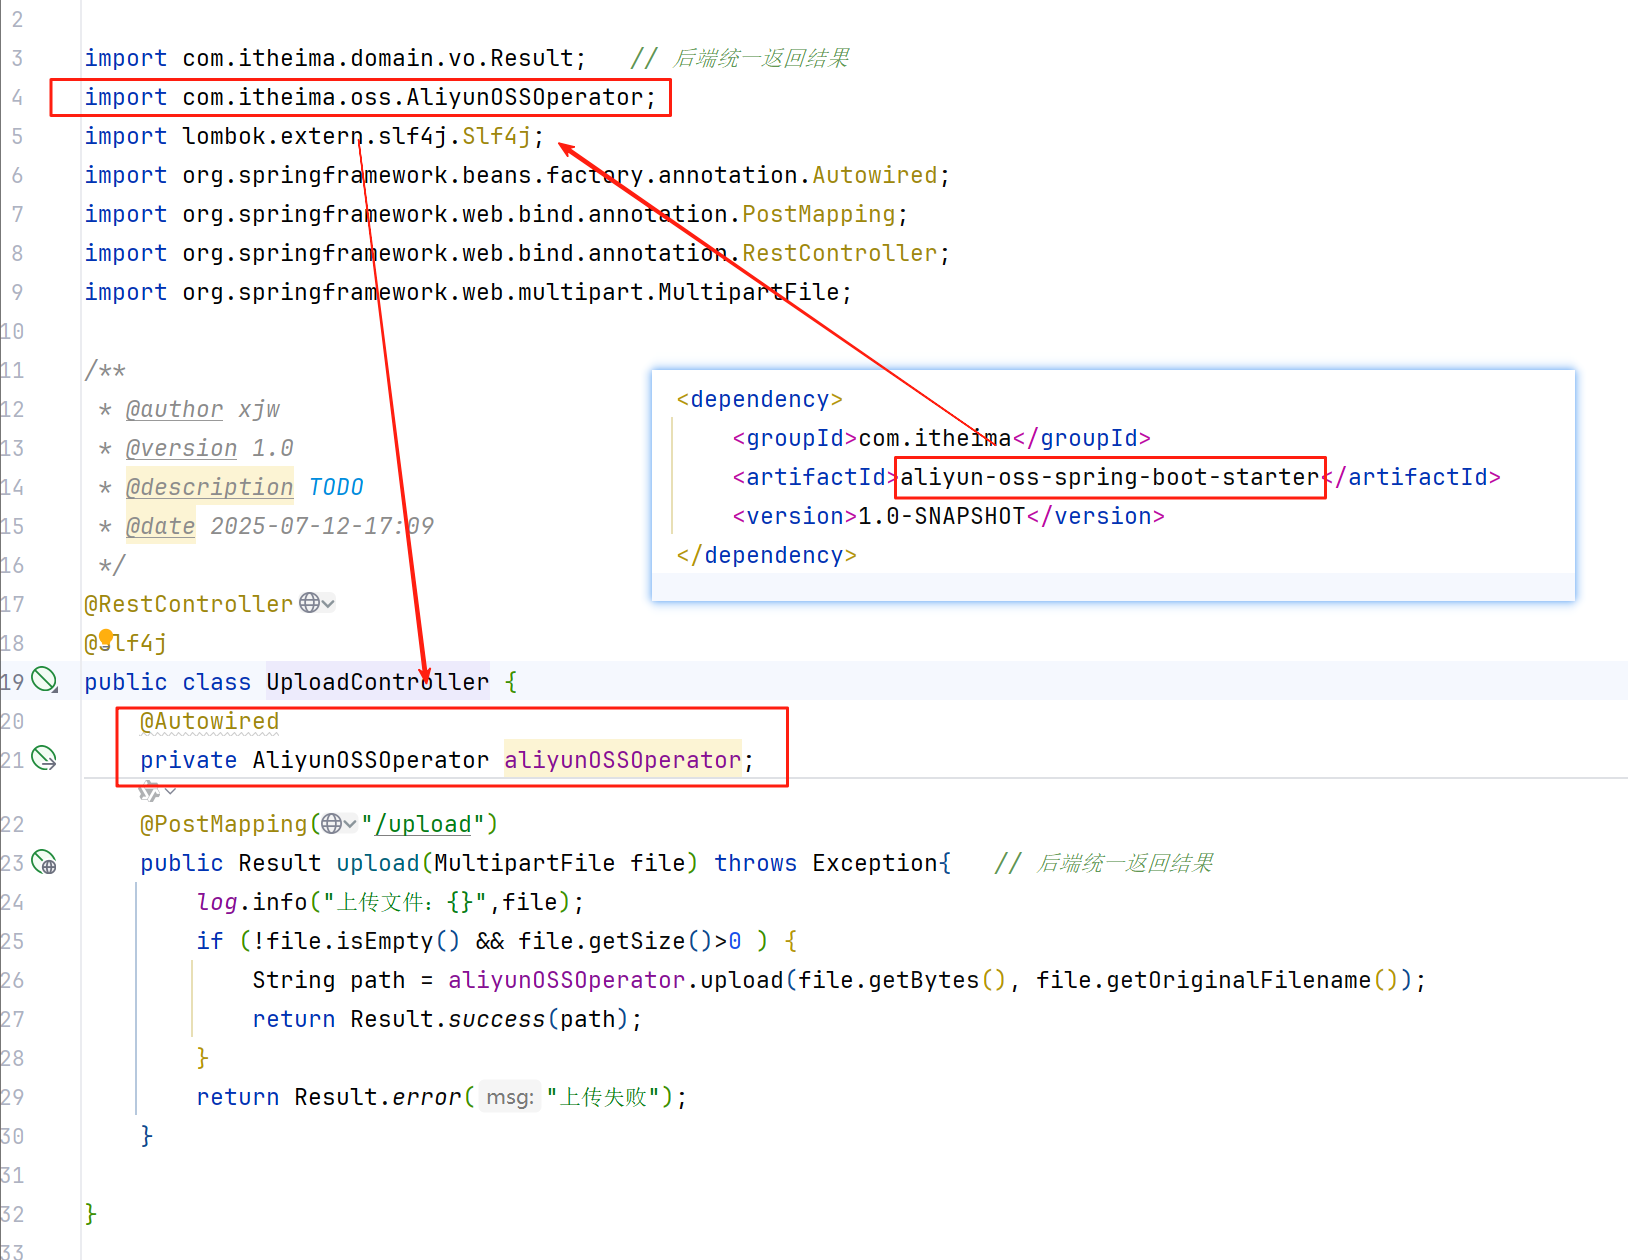Click "getSize" in the if condition
Screen dimensions: 1628x1260
pos(636,941)
